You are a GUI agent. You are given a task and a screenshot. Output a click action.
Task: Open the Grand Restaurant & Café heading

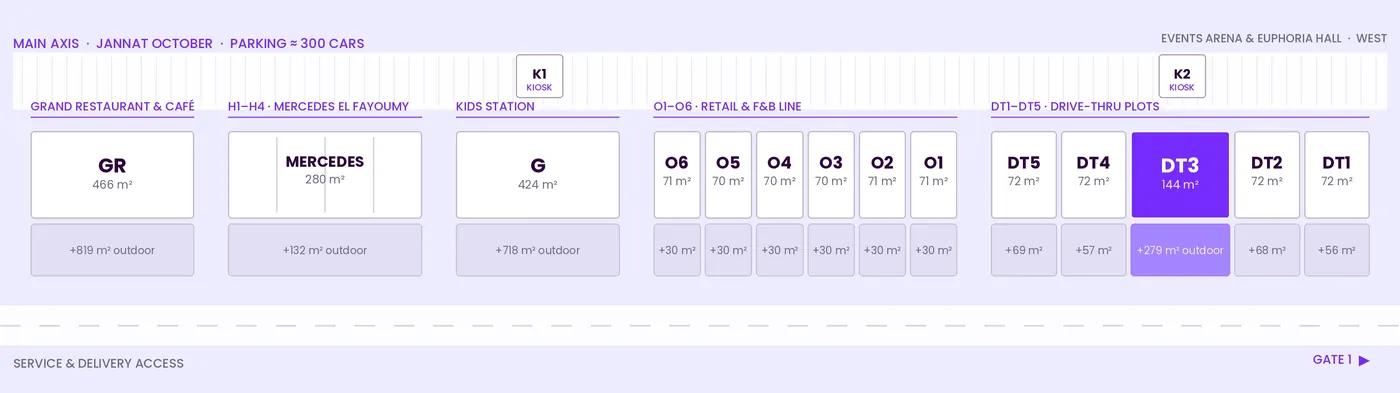click(112, 106)
